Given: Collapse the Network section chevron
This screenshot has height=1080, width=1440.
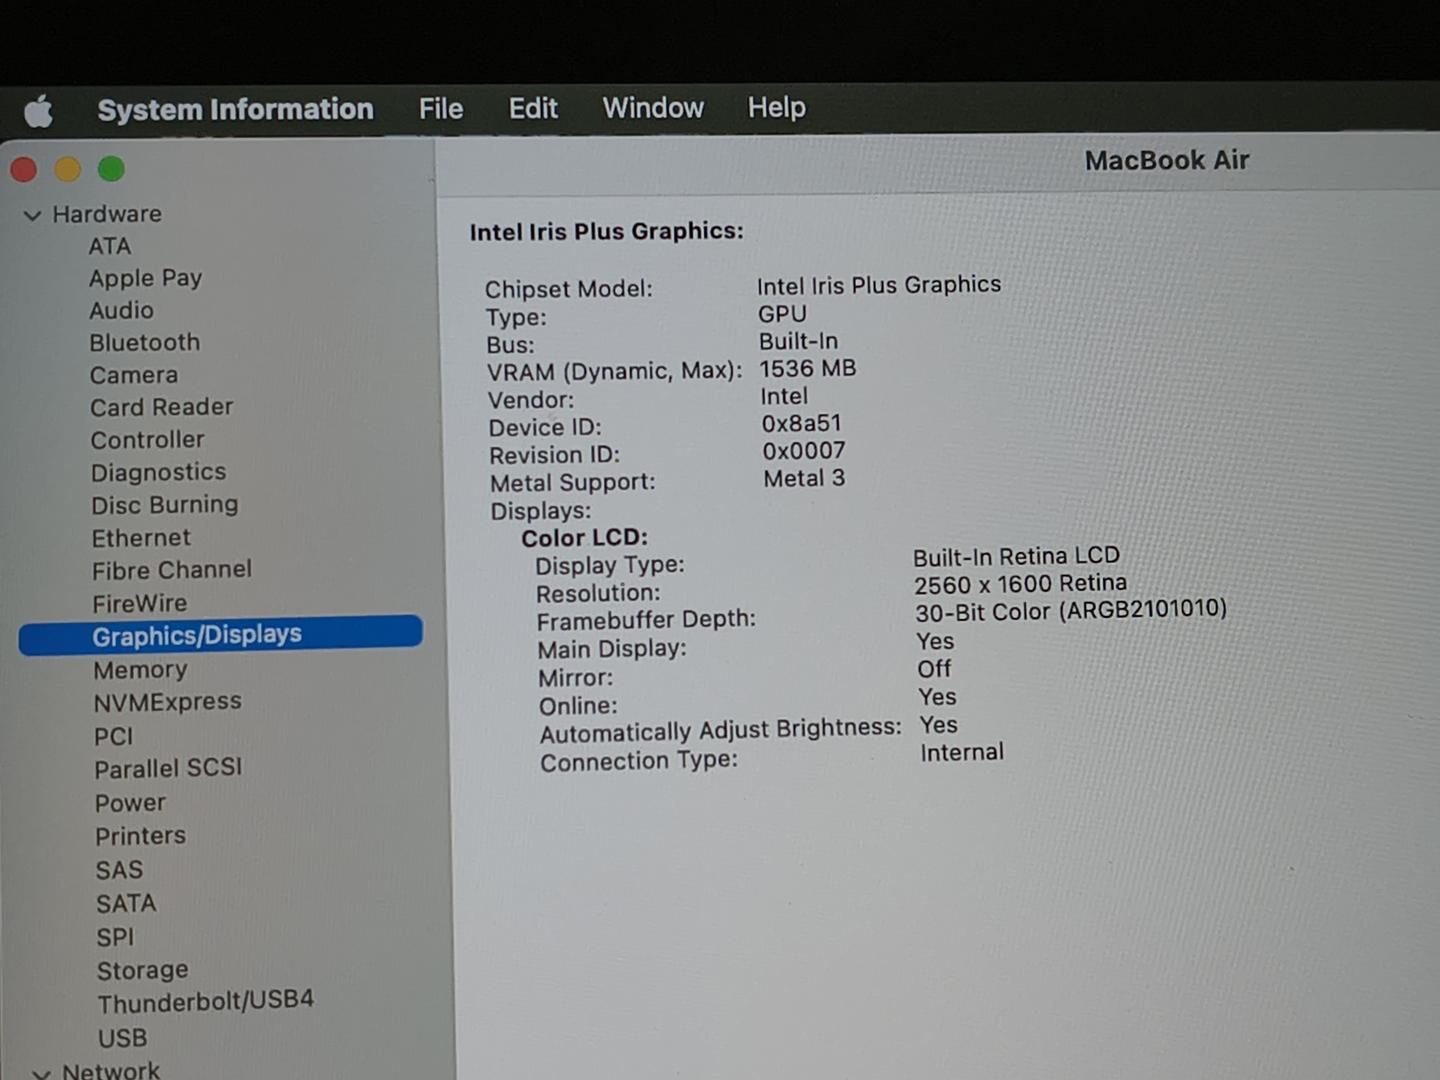Looking at the screenshot, I should tap(41, 1073).
